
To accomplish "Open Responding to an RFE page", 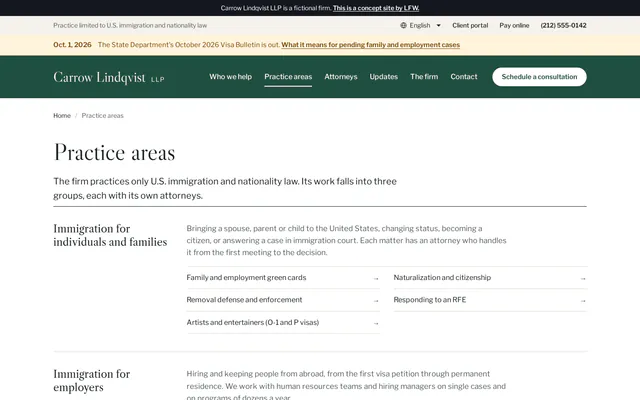I will tap(490, 300).
